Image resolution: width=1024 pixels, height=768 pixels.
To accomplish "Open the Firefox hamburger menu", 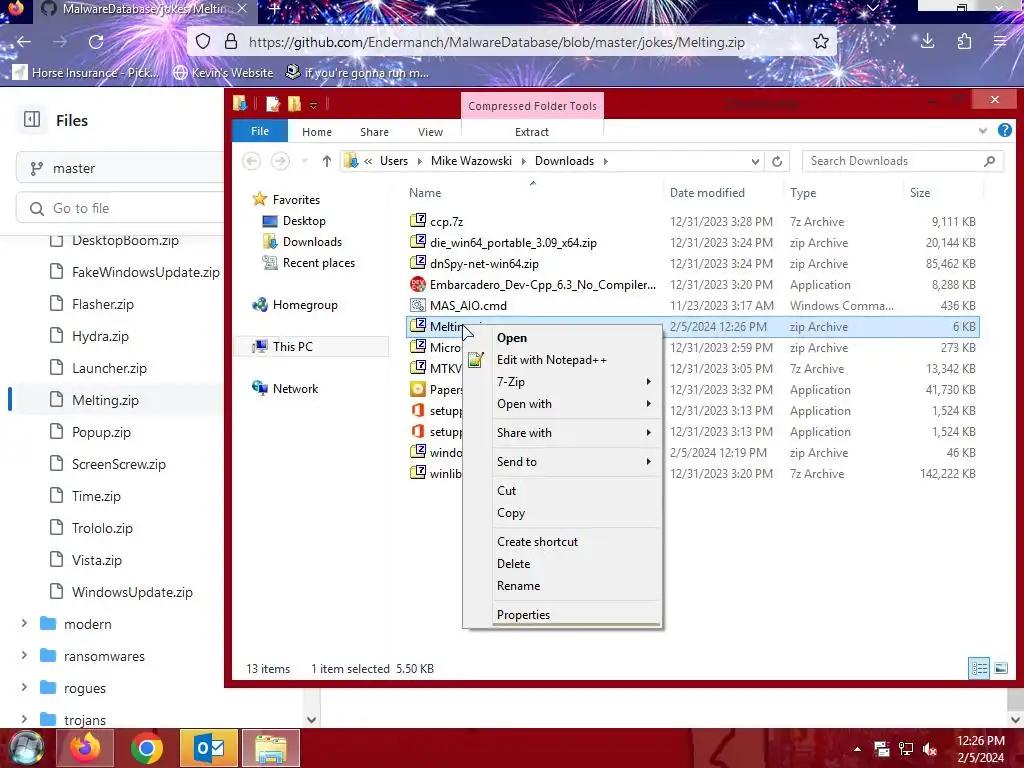I will coord(1000,42).
